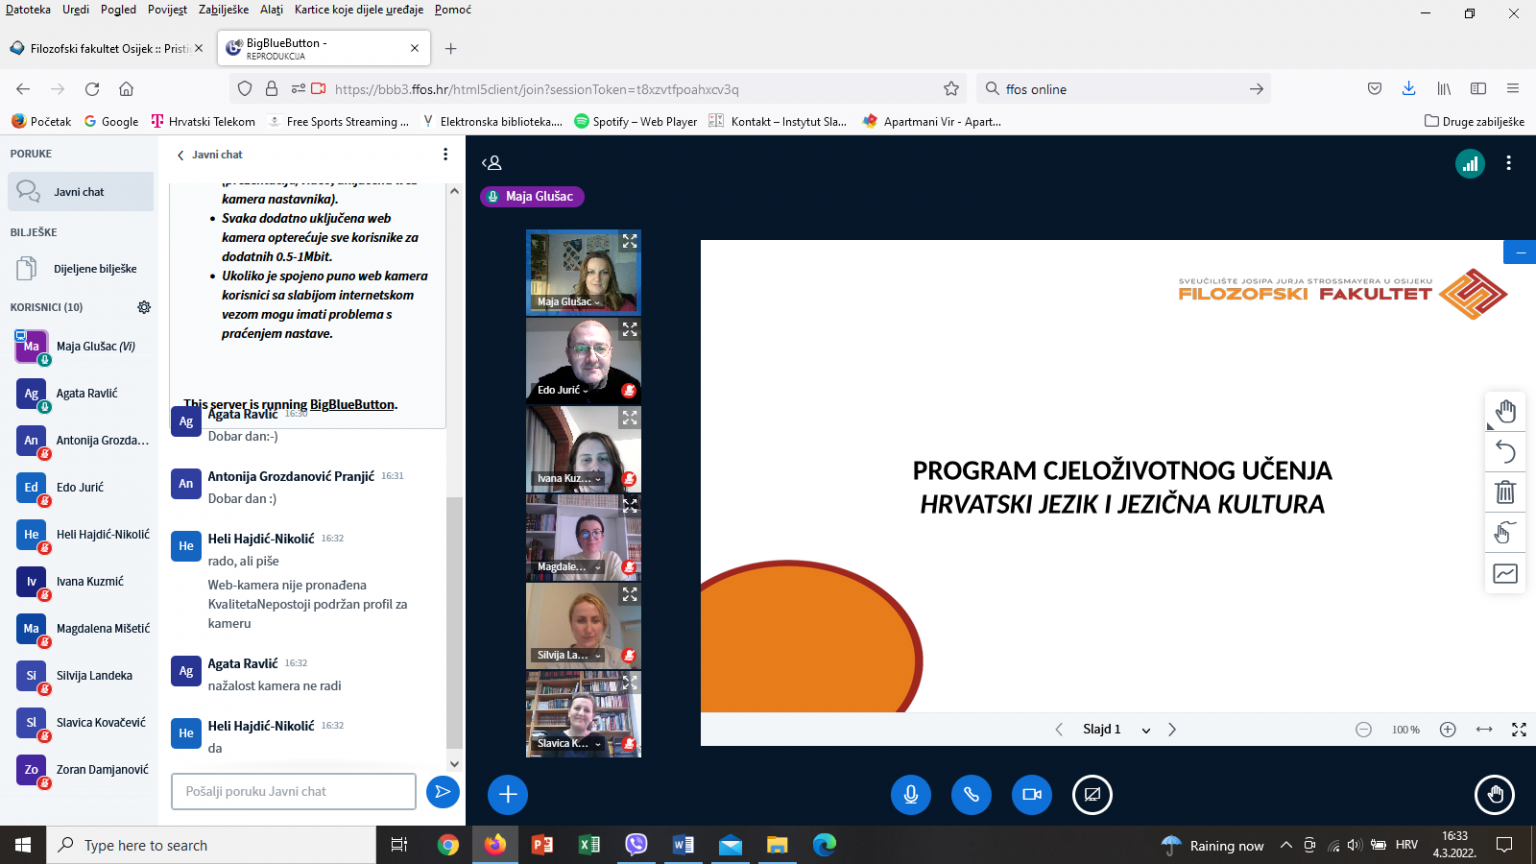Select the whiteboard pan hand tool
The width and height of the screenshot is (1536, 864).
click(1505, 412)
